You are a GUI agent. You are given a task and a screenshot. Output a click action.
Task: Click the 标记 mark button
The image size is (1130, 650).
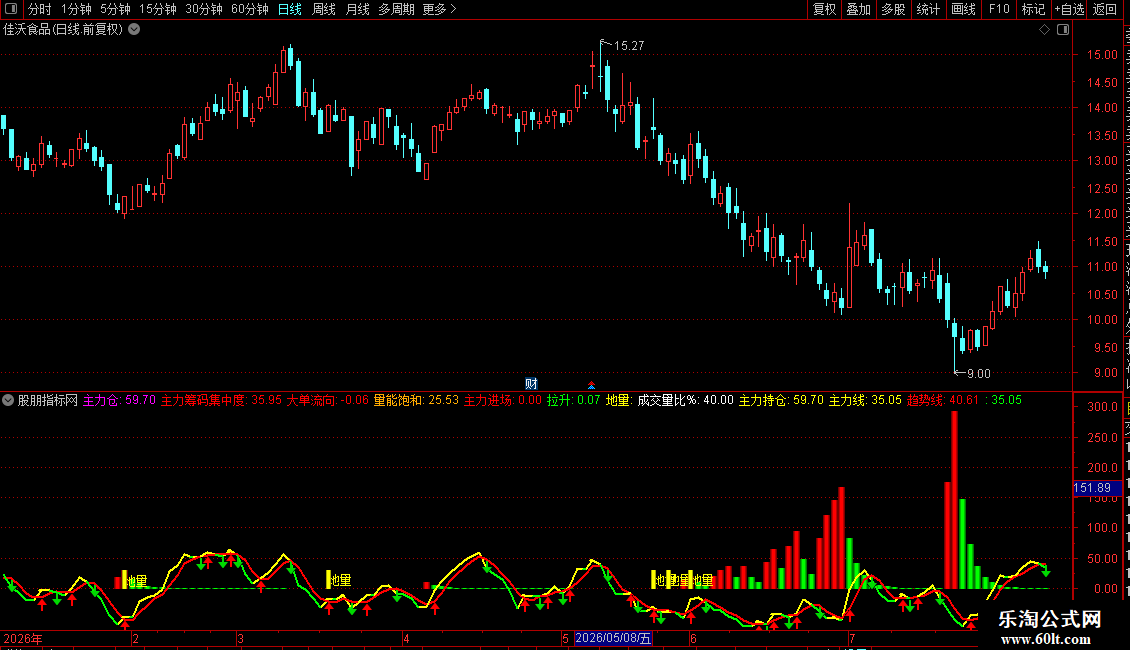point(1033,9)
